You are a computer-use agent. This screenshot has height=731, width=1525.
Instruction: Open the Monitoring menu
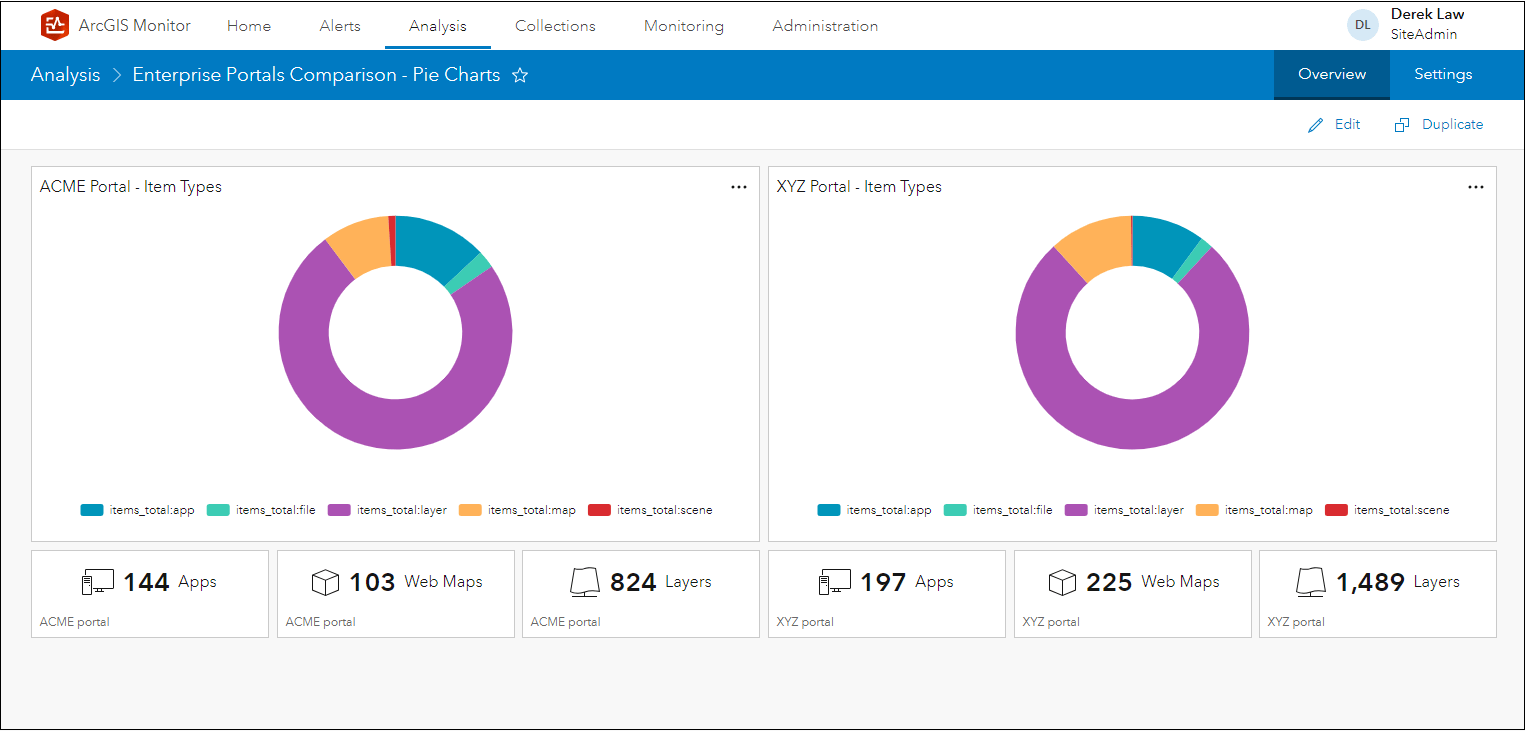click(x=684, y=26)
